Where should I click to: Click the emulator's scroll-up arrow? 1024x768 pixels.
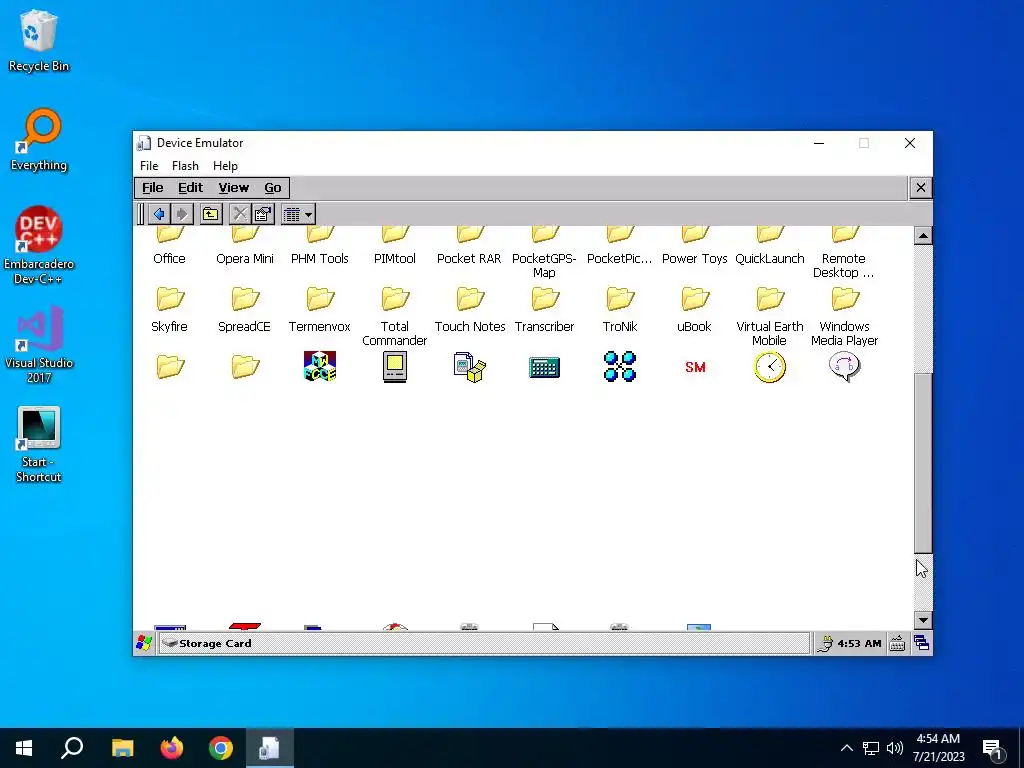tap(923, 235)
